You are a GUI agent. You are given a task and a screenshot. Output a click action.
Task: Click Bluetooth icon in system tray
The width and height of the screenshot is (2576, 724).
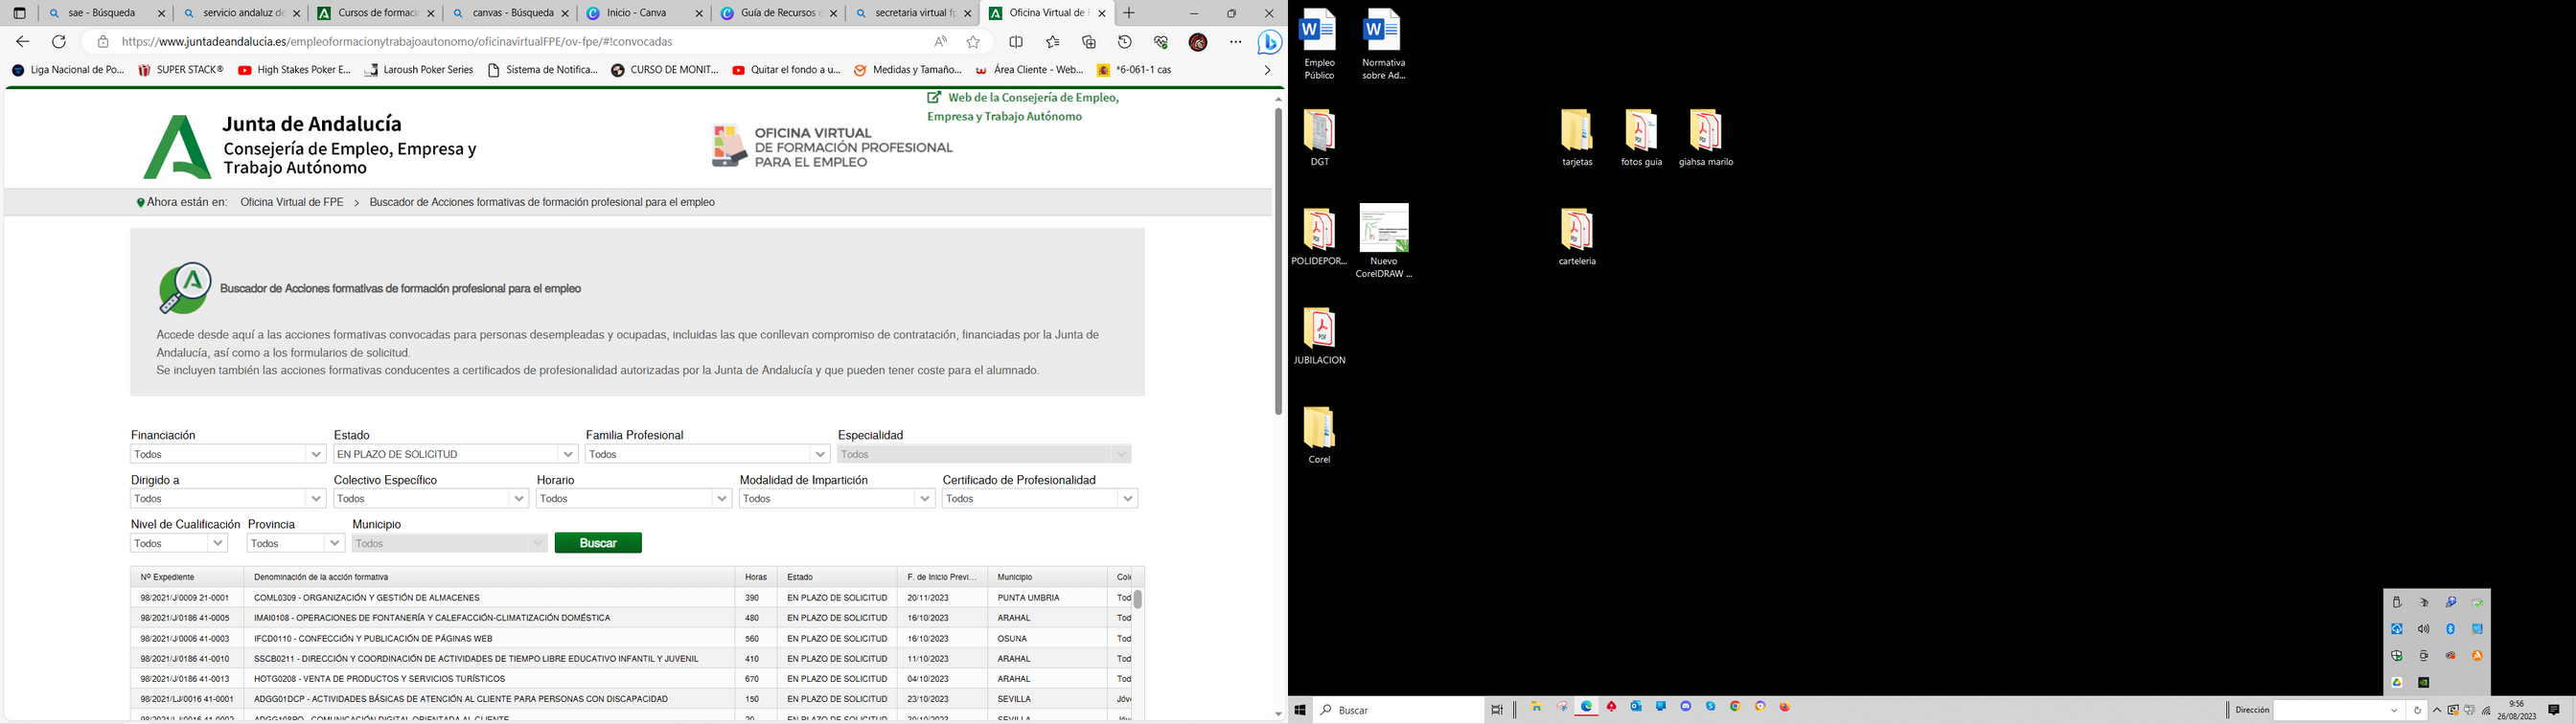point(2450,629)
